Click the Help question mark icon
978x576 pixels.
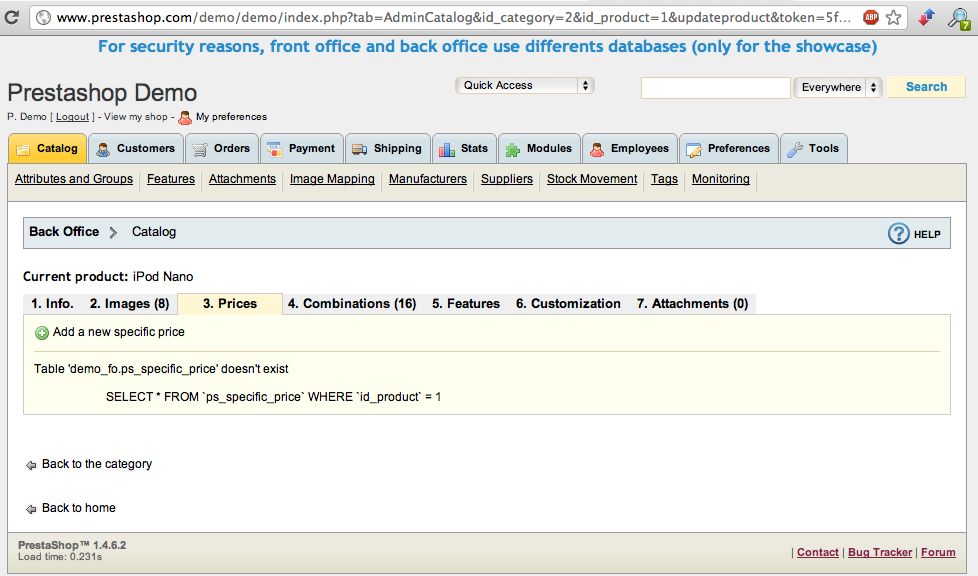click(898, 234)
